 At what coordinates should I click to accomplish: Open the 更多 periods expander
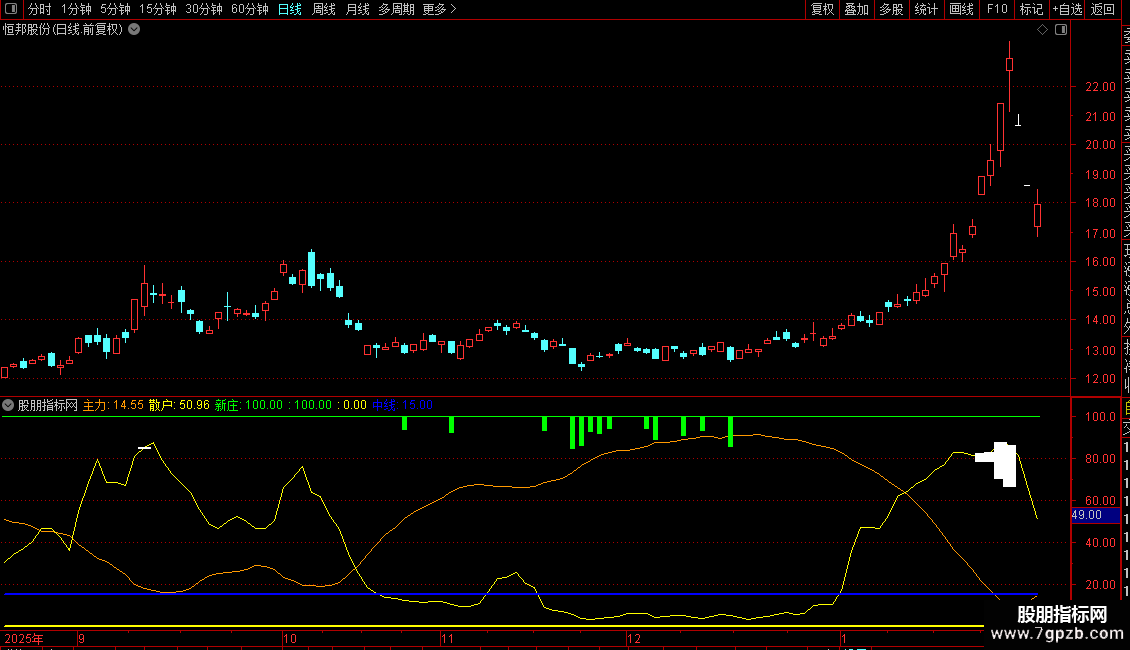[x=439, y=9]
